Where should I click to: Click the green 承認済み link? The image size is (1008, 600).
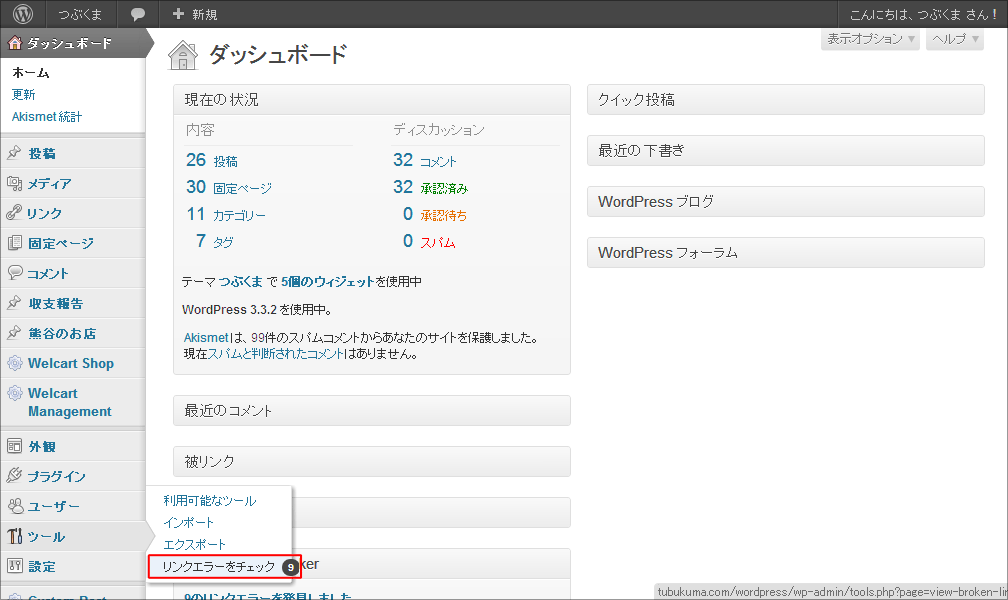(x=444, y=188)
